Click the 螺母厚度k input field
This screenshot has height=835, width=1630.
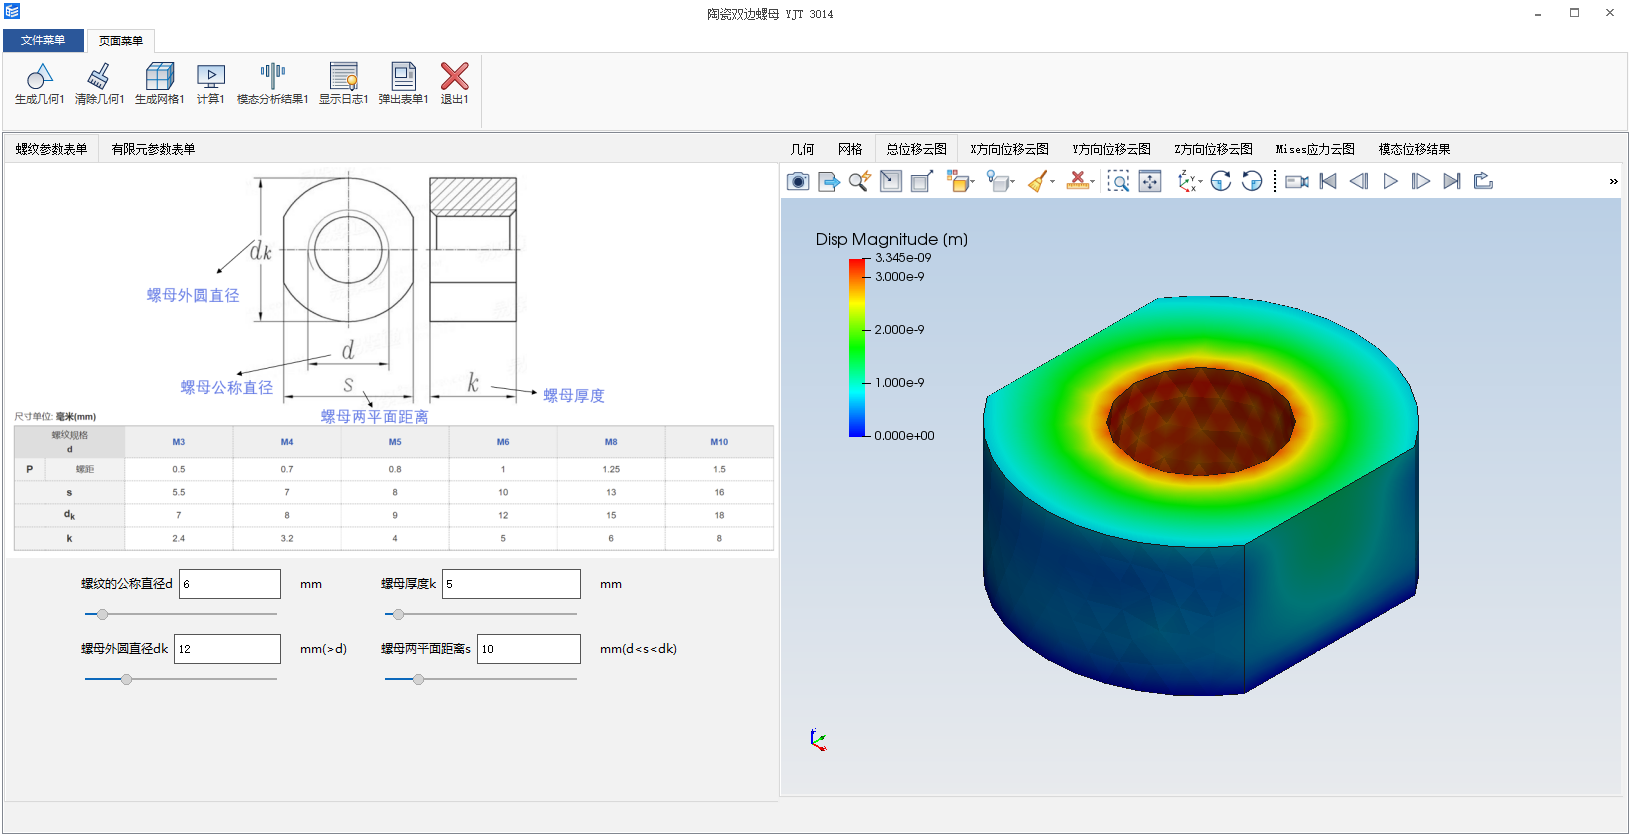[511, 584]
